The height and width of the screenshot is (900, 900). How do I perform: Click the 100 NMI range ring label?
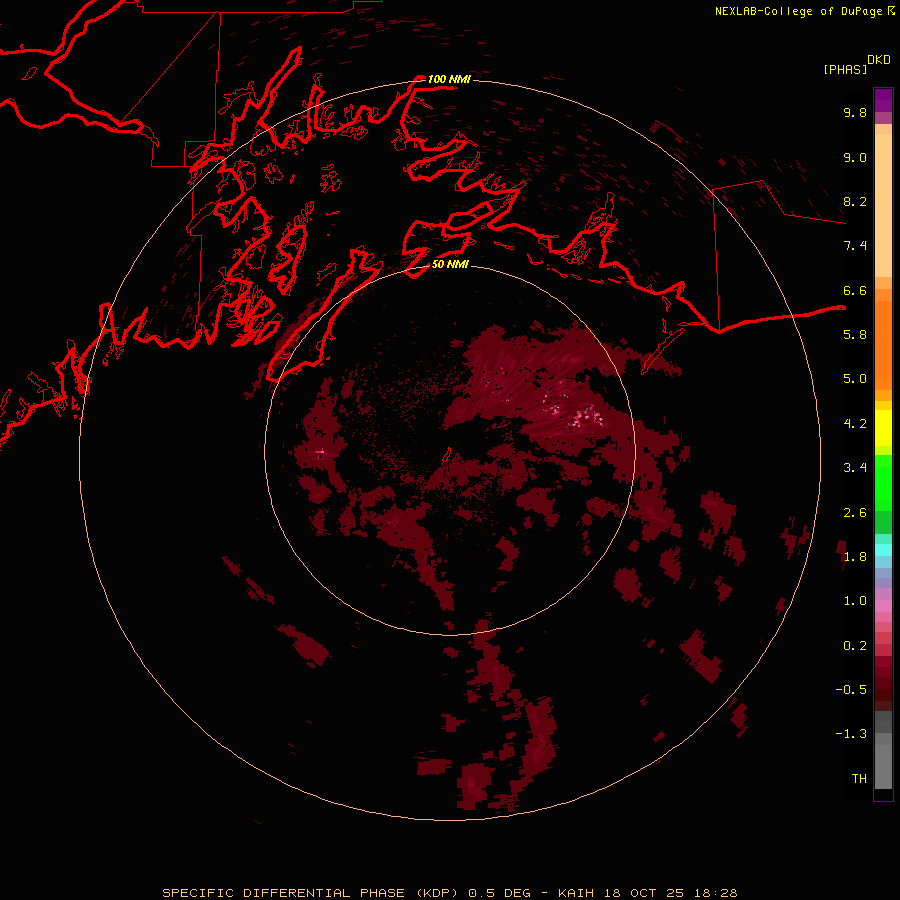[449, 79]
